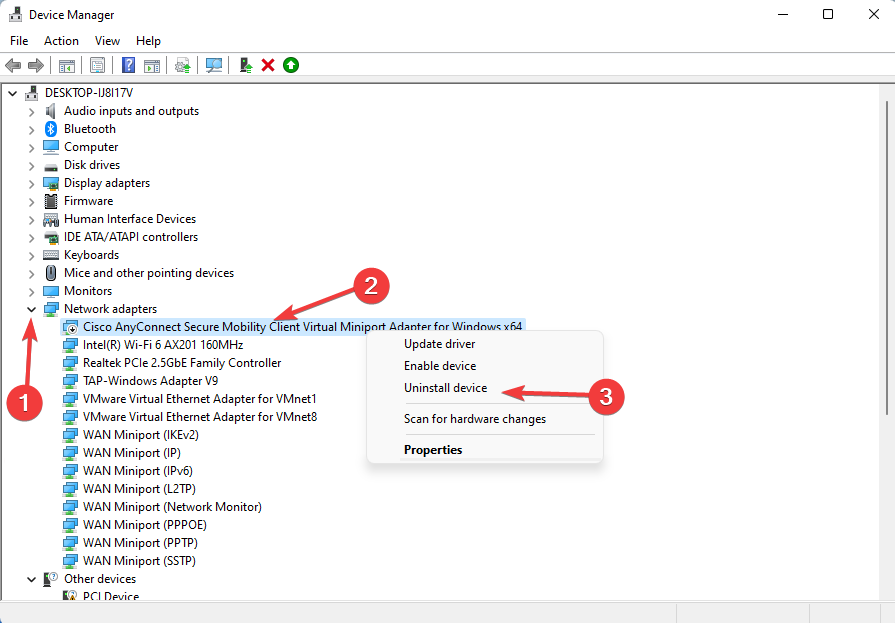Open the View menu
The height and width of the screenshot is (623, 895).
pyautogui.click(x=107, y=41)
